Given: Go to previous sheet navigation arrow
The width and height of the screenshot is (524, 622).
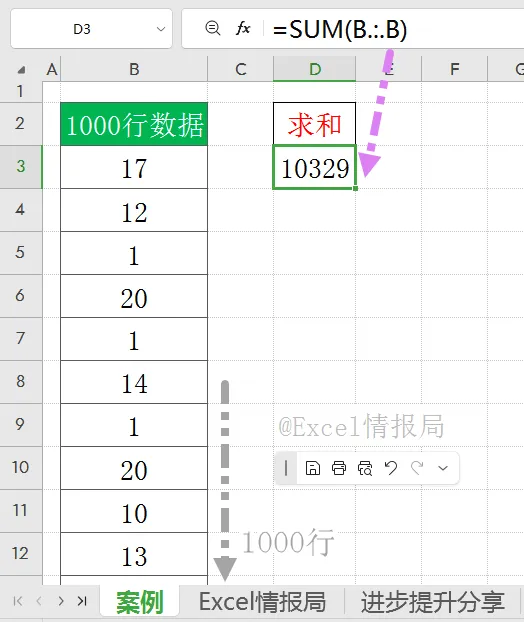Looking at the screenshot, I should pos(39,601).
